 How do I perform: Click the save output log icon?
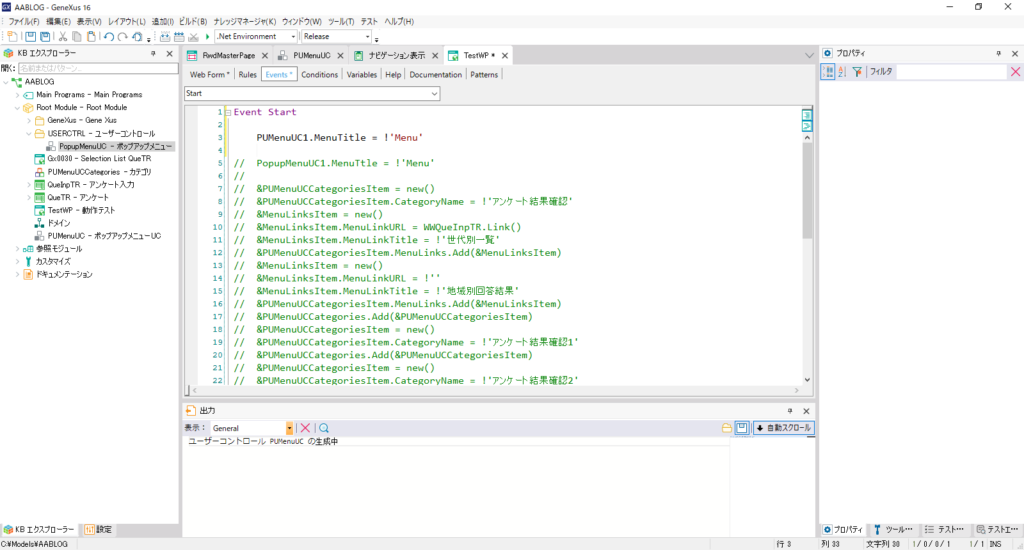742,428
